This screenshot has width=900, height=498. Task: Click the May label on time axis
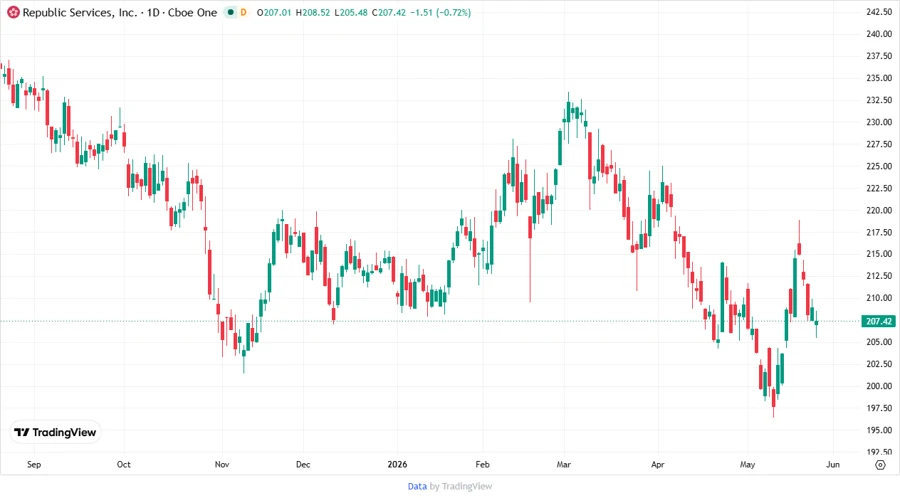point(747,464)
